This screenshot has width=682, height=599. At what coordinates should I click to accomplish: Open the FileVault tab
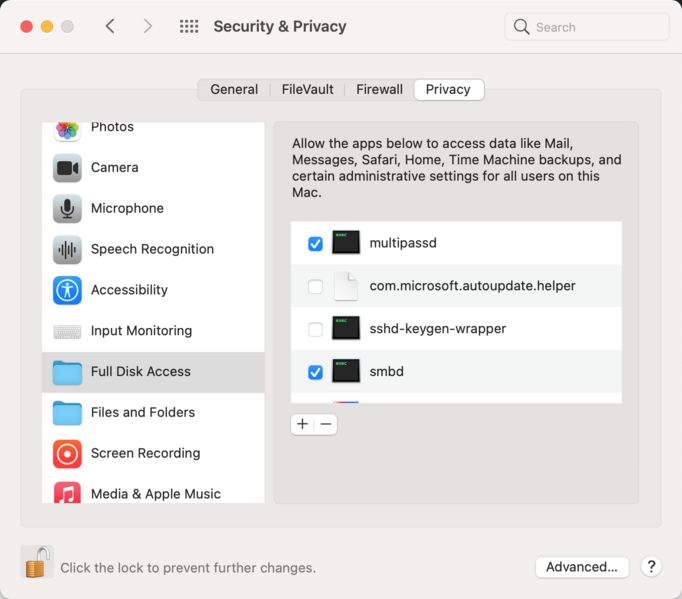coord(308,90)
